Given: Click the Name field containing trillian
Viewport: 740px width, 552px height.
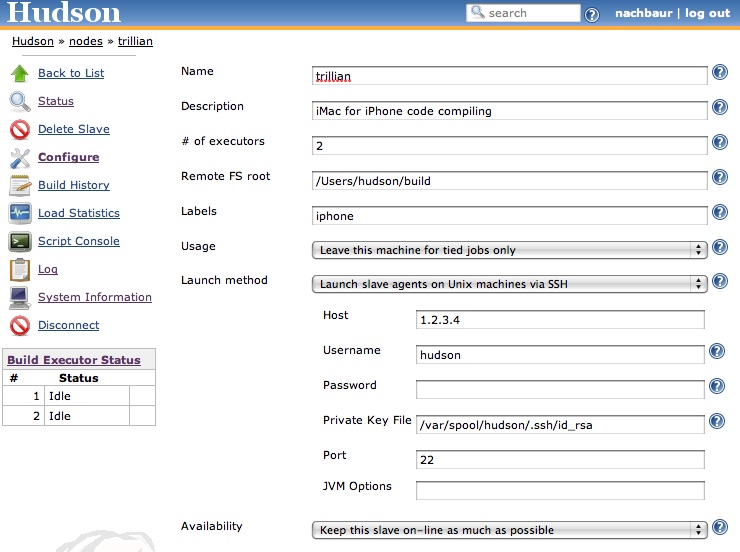Looking at the screenshot, I should point(510,76).
